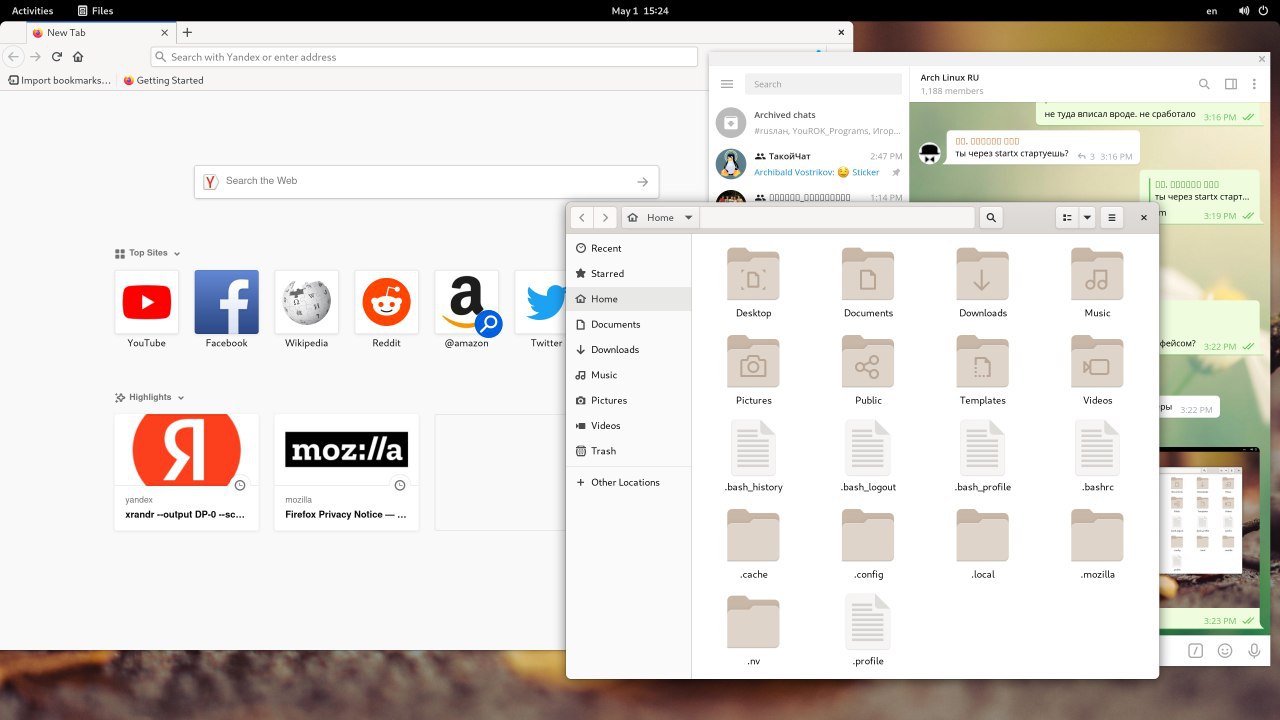This screenshot has width=1280, height=720.
Task: Open the Reddit top site tile
Action: tap(386, 302)
